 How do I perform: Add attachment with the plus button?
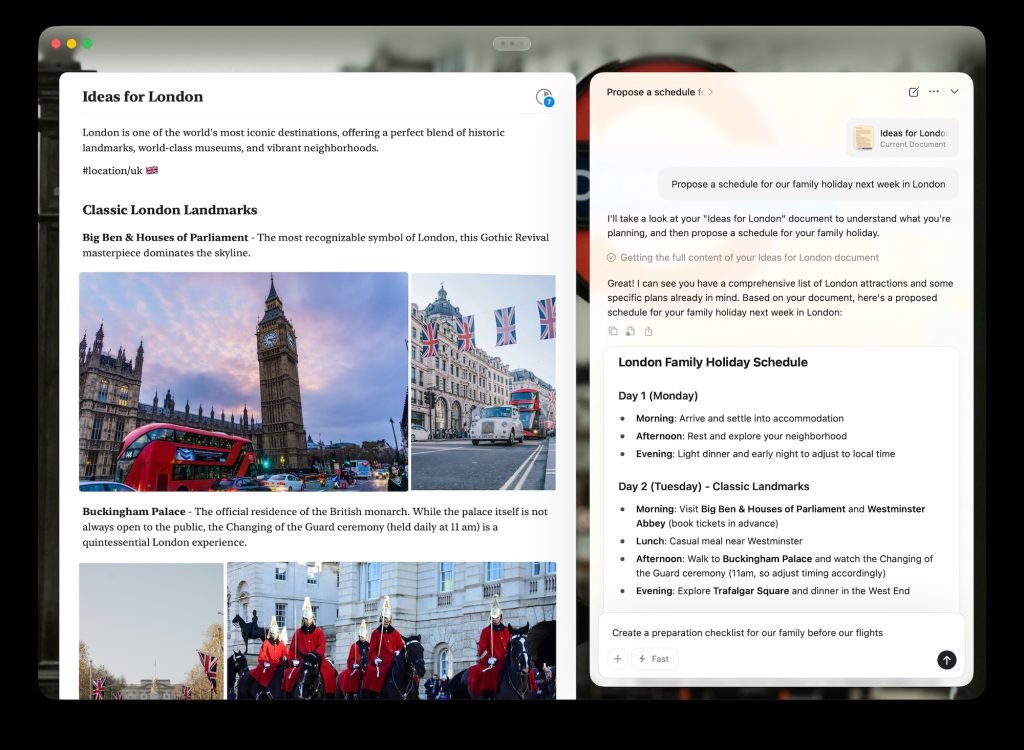tap(617, 659)
